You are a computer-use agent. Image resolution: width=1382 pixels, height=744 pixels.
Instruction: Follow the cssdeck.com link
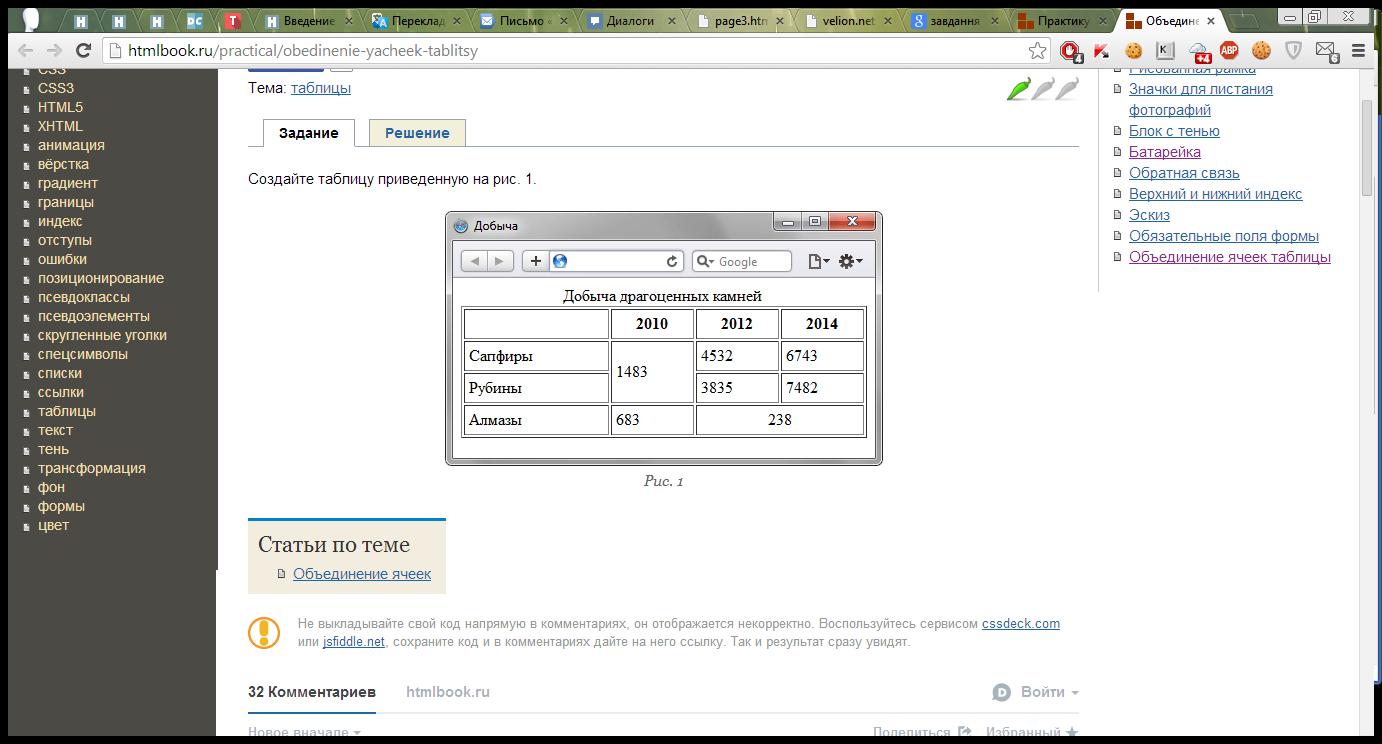tap(1021, 623)
